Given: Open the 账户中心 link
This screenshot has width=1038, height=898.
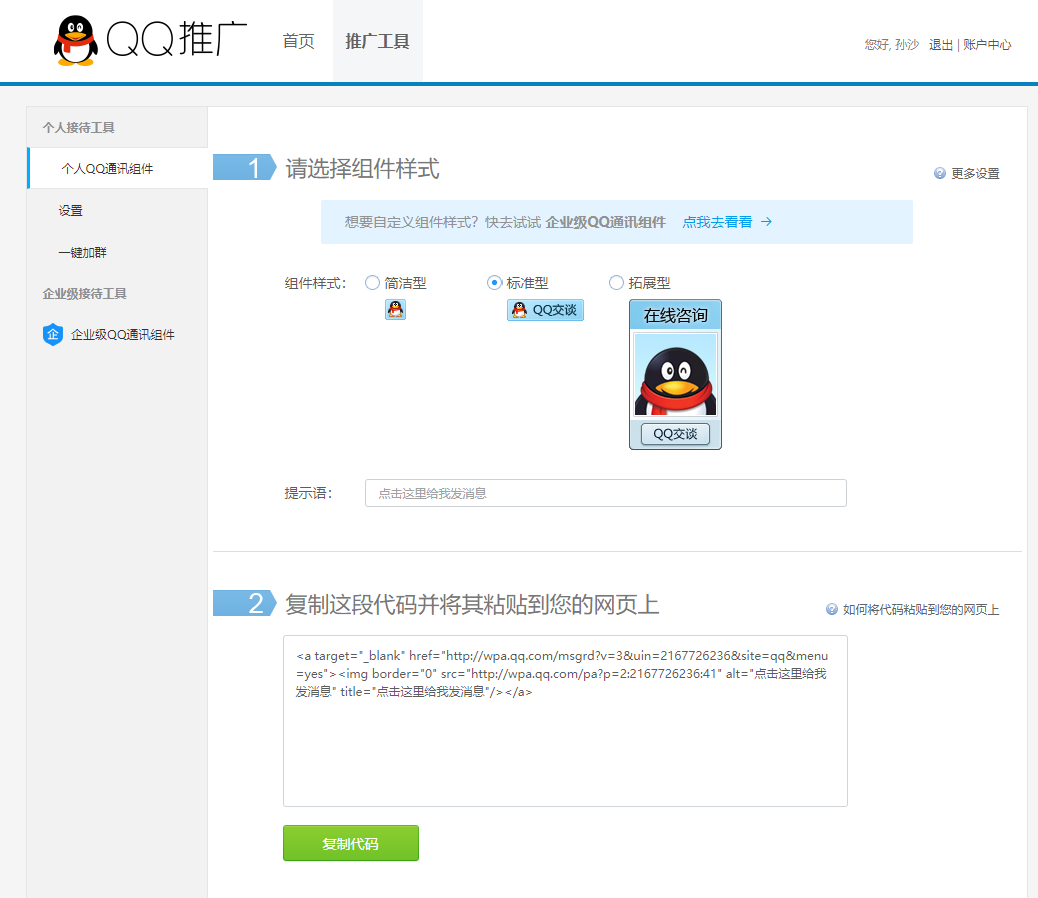Looking at the screenshot, I should pyautogui.click(x=987, y=44).
